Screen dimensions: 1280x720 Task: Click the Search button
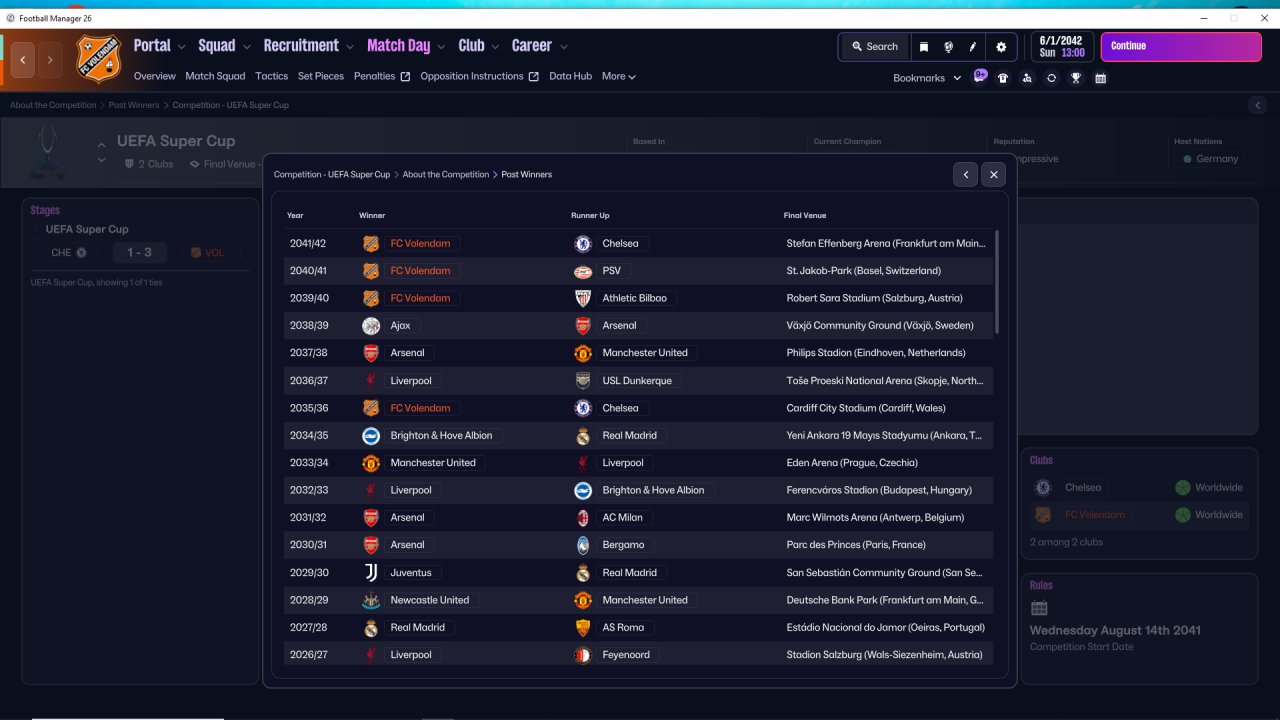[x=874, y=47]
